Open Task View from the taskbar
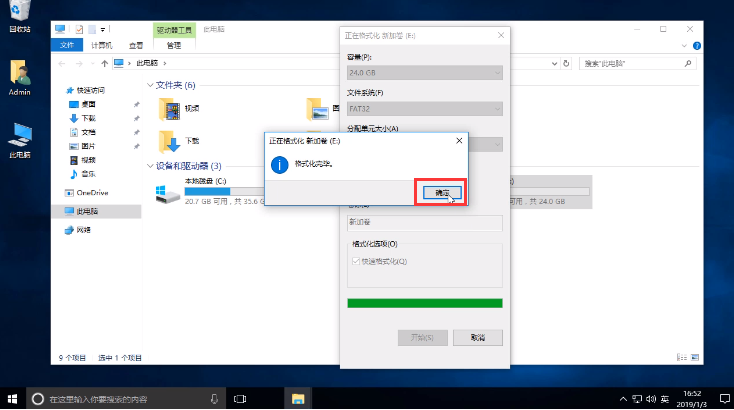Viewport: 734px width, 410px height. pyautogui.click(x=240, y=398)
